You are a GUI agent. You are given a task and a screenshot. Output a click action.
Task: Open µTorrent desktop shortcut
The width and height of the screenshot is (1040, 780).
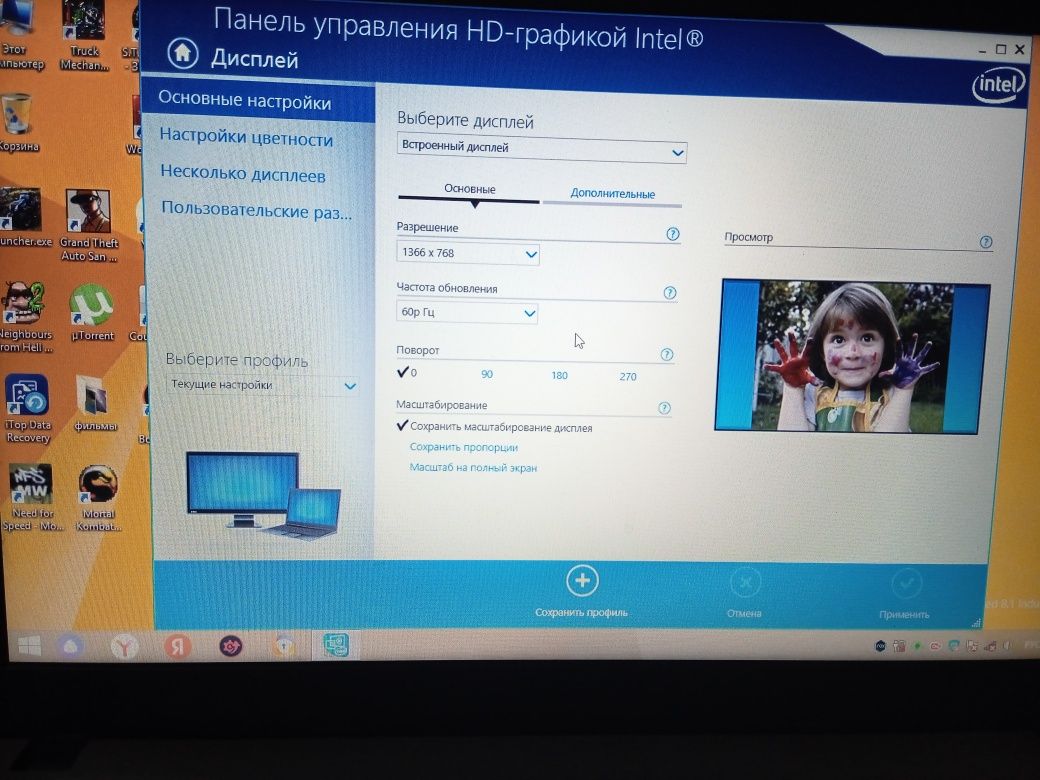coord(92,312)
